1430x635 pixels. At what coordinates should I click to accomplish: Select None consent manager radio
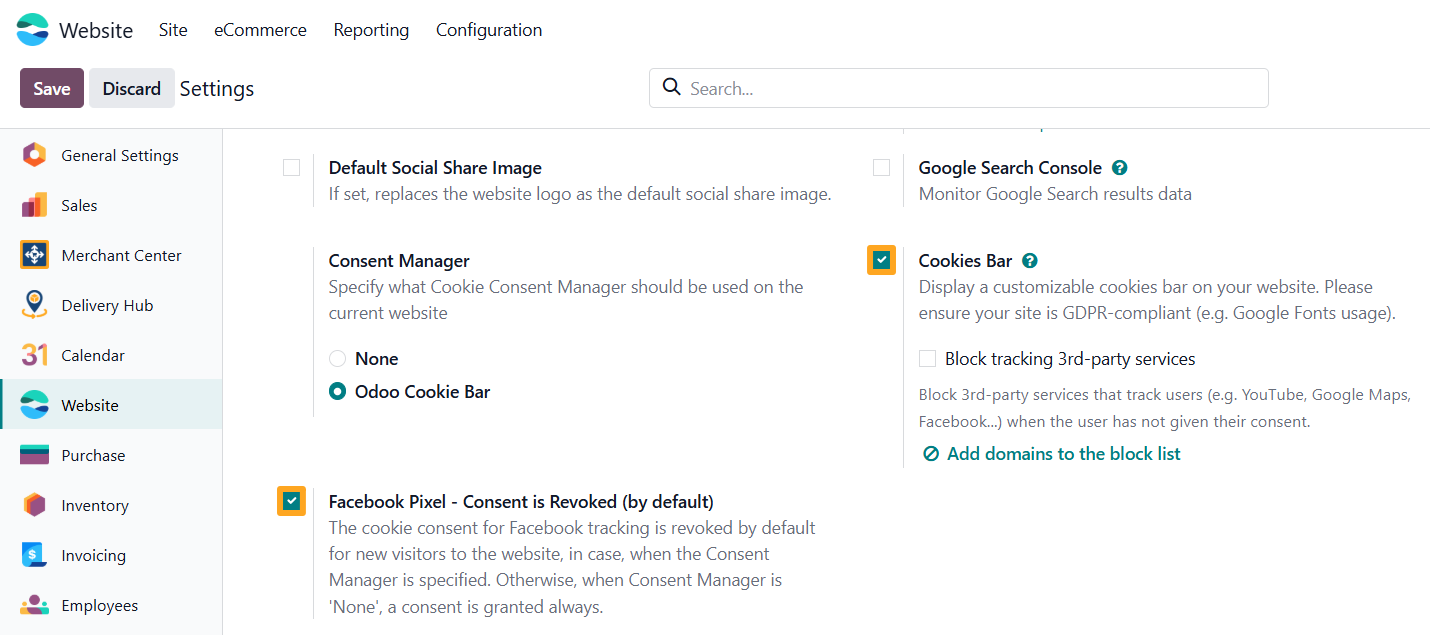click(x=338, y=358)
